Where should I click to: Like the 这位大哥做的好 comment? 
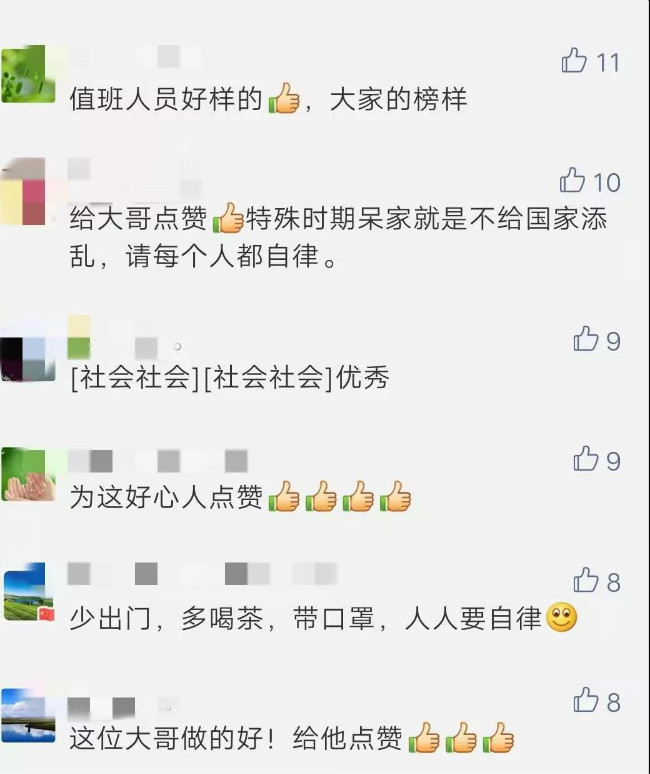(x=586, y=699)
